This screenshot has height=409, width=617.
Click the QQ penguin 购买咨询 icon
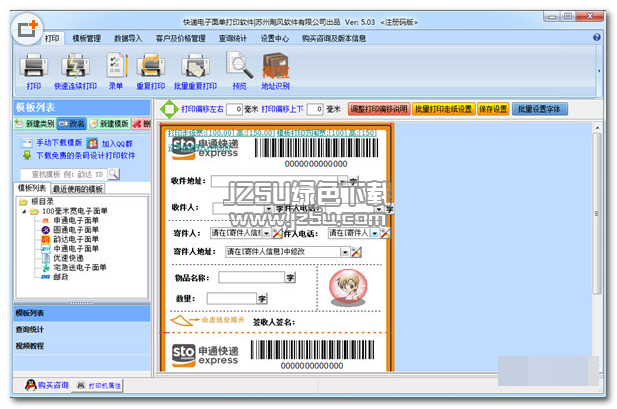coord(31,385)
